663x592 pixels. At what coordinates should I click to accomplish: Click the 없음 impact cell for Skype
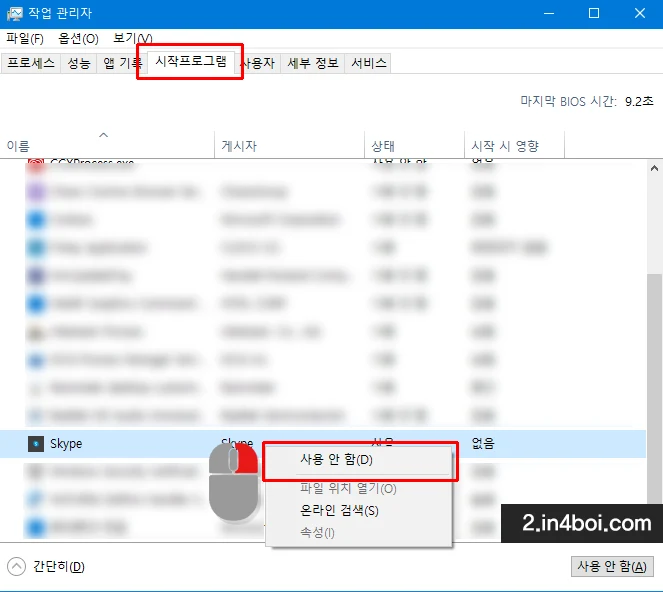click(x=483, y=443)
